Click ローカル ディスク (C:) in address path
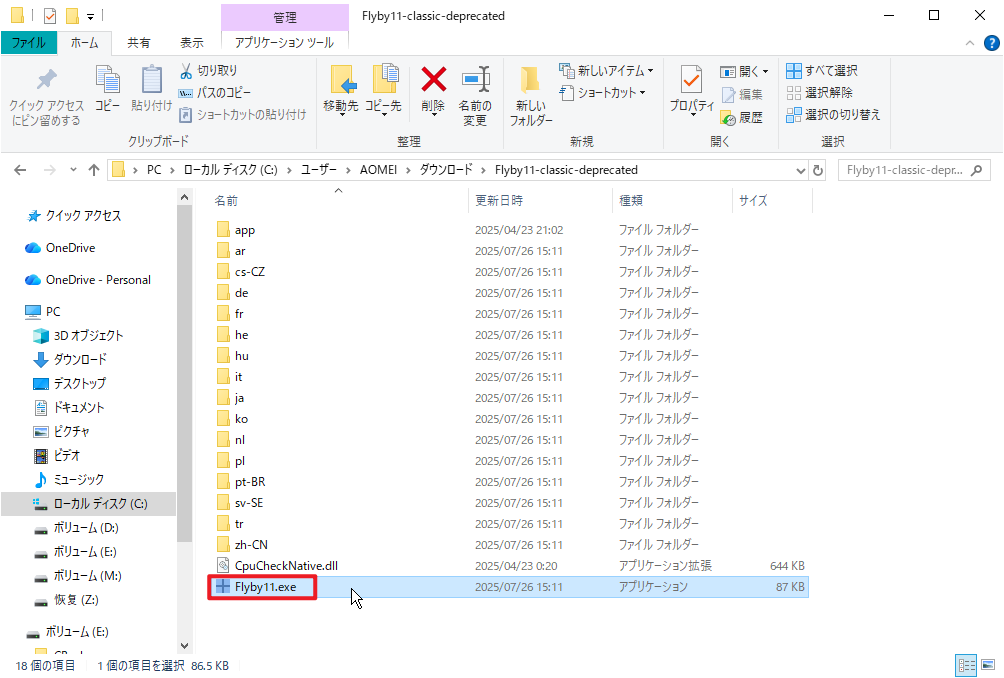Image resolution: width=1004 pixels, height=678 pixels. pyautogui.click(x=231, y=170)
